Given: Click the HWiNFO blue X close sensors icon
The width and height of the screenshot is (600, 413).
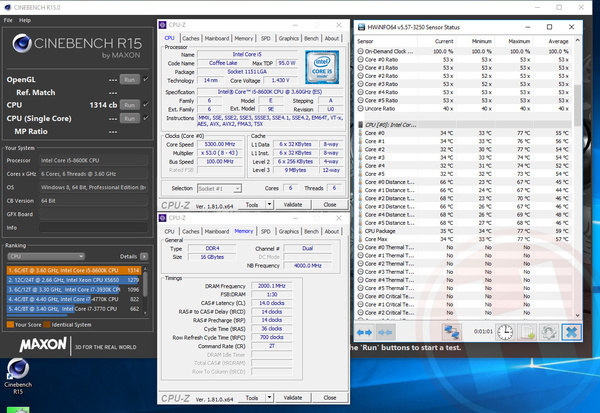Looking at the screenshot, I should click(x=571, y=332).
